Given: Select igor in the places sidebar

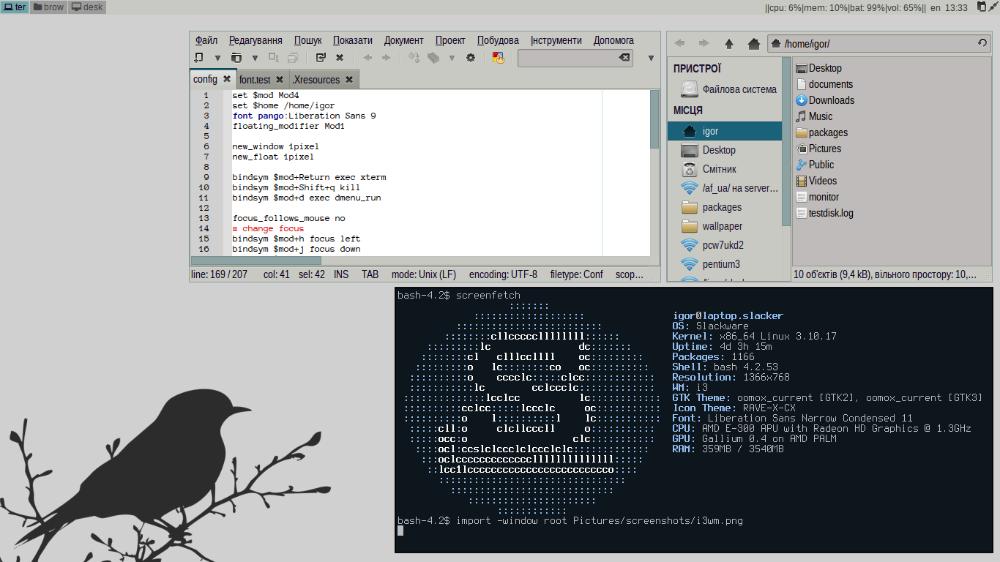Looking at the screenshot, I should tap(724, 131).
